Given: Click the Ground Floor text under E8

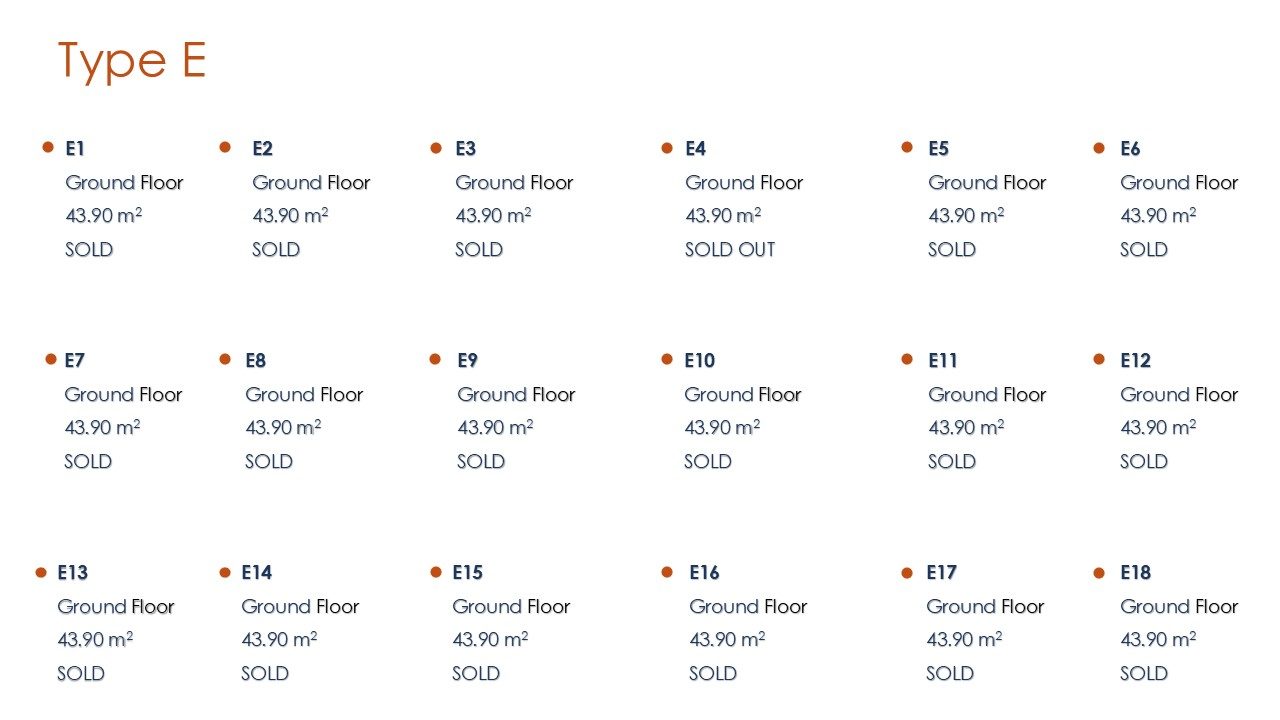Looking at the screenshot, I should pyautogui.click(x=304, y=395).
